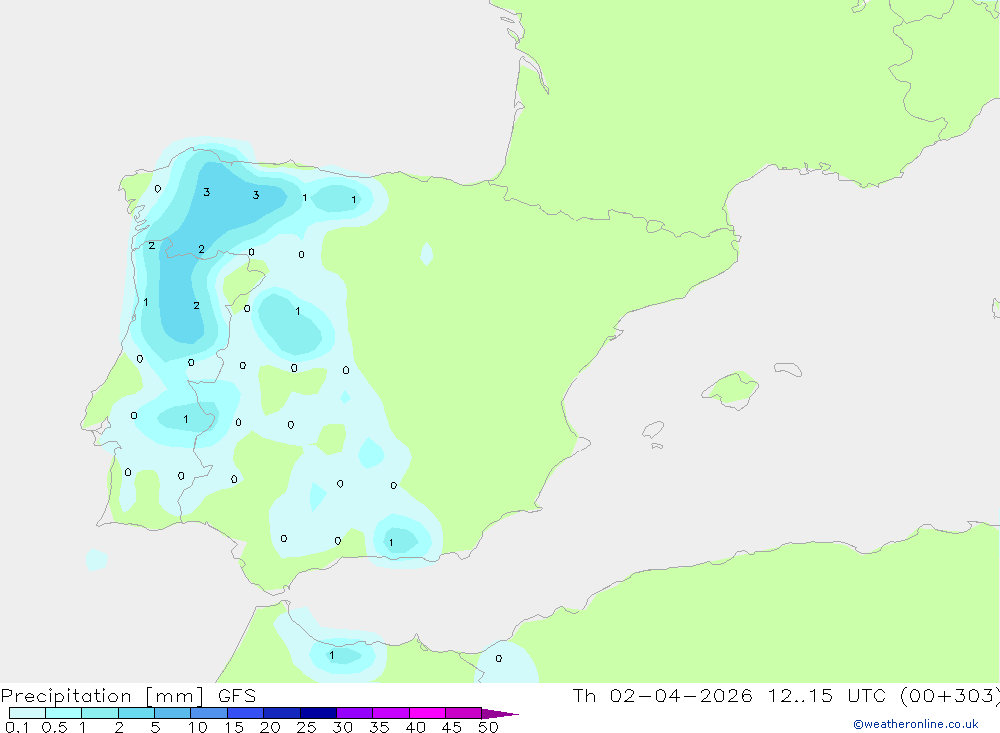
Task: Click the 0.5–1 mm legend color swatch
Action: coord(63,713)
